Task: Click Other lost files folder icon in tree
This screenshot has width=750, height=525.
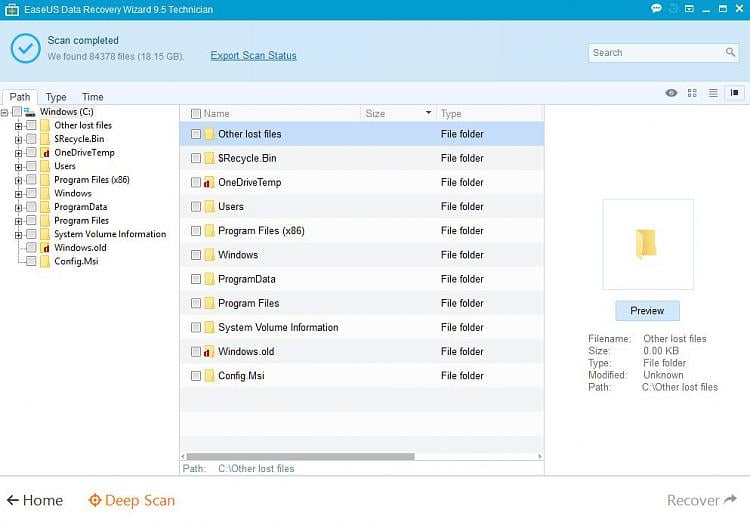Action: pyautogui.click(x=45, y=125)
